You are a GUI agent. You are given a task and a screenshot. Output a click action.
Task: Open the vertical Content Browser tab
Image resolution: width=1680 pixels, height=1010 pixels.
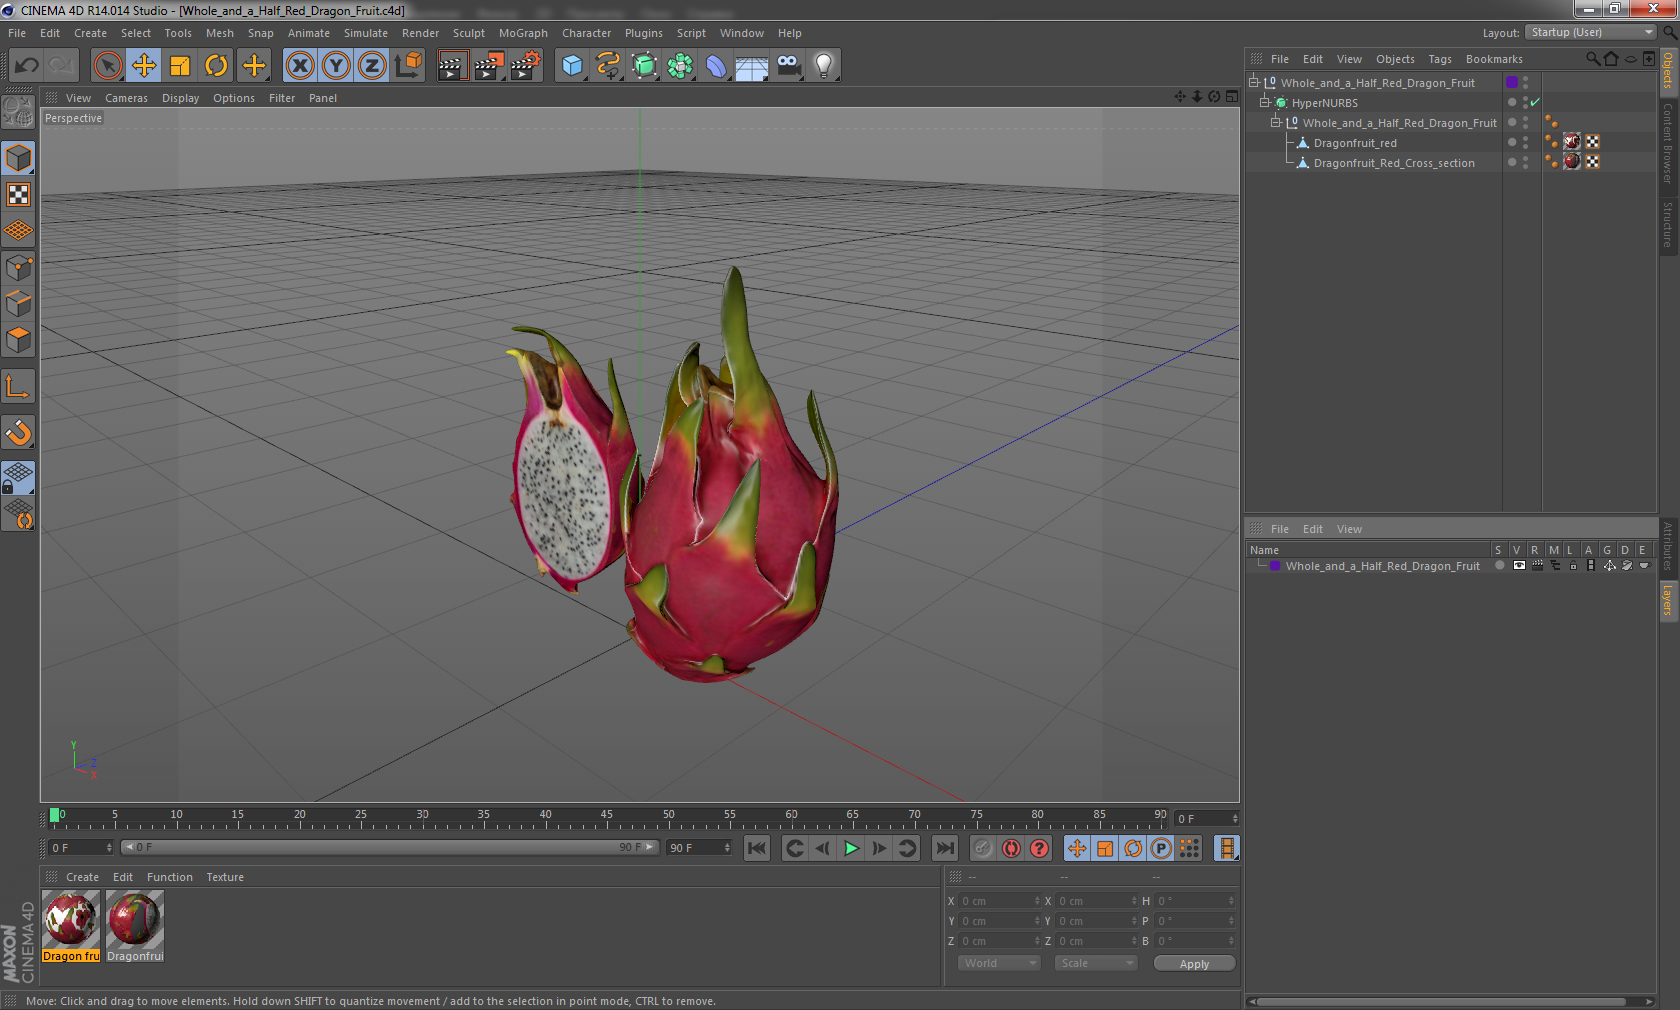pyautogui.click(x=1668, y=142)
